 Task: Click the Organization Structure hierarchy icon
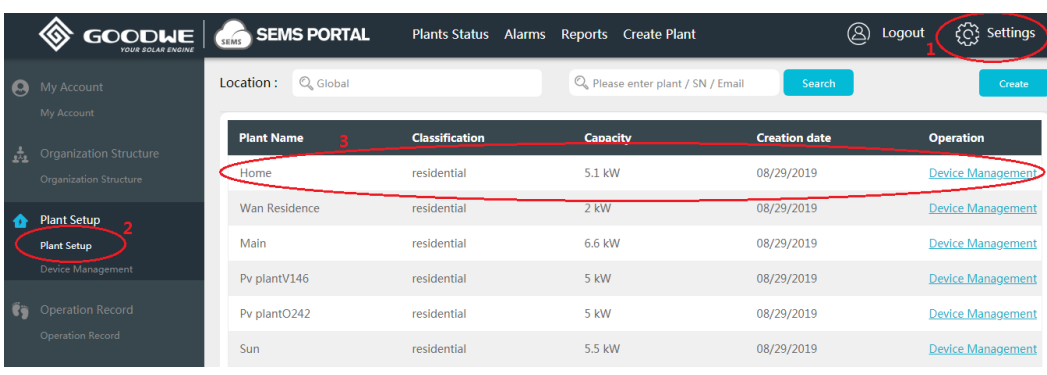point(21,155)
